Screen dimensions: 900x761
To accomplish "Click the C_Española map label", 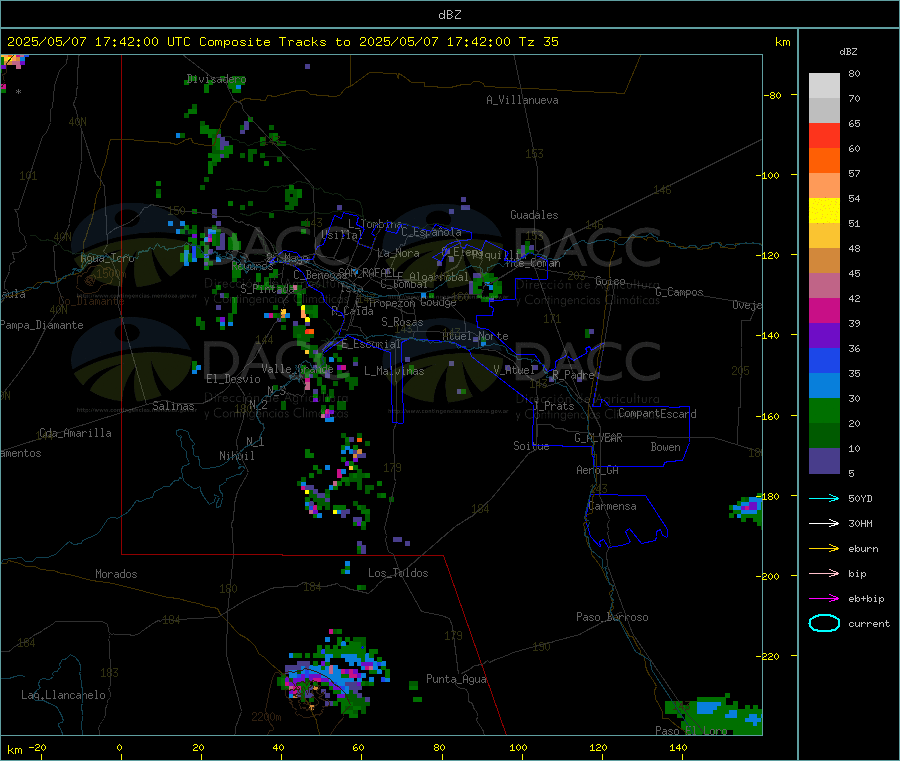I will click(431, 232).
